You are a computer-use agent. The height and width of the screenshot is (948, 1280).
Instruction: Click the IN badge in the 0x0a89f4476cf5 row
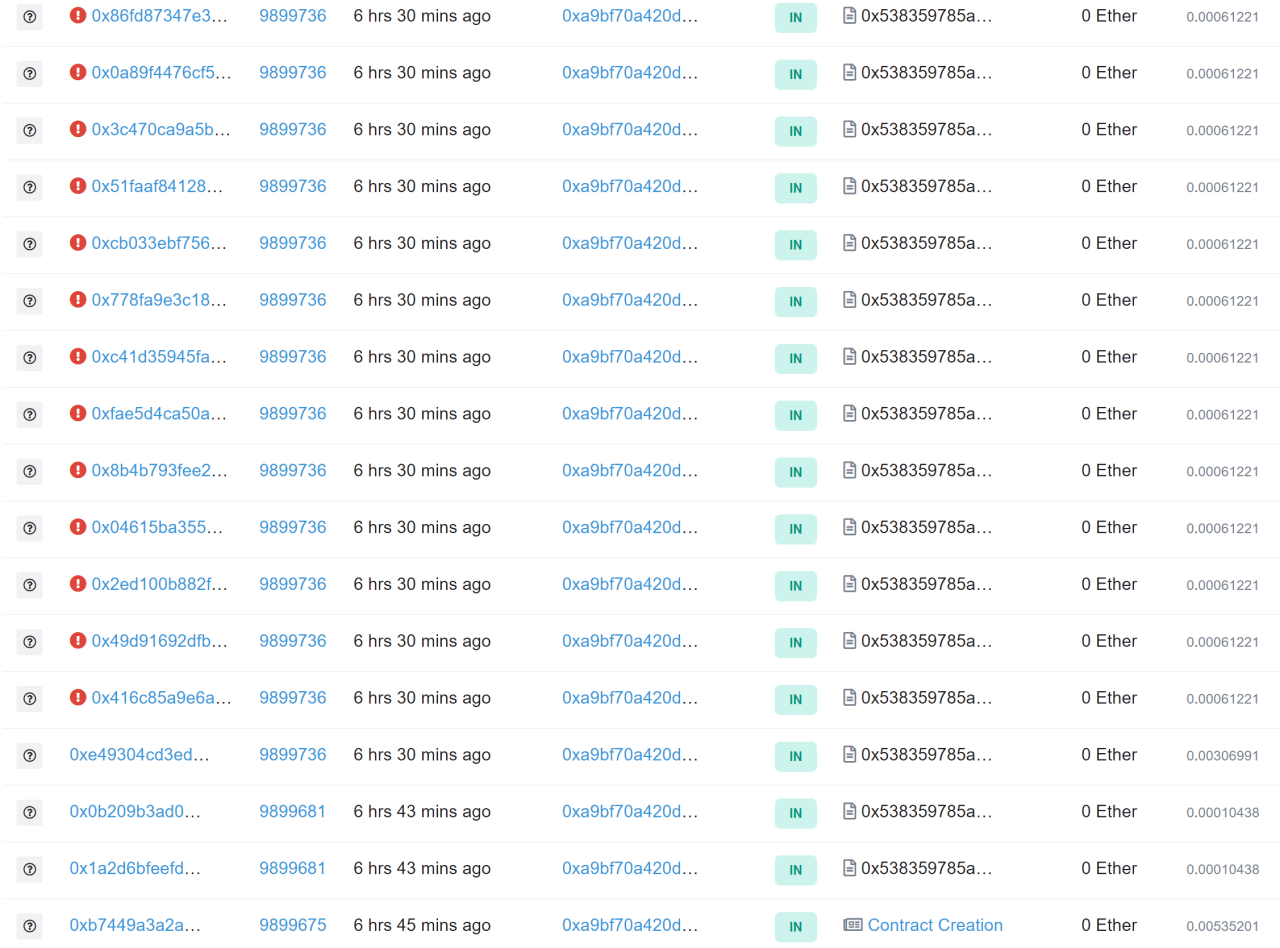(796, 74)
